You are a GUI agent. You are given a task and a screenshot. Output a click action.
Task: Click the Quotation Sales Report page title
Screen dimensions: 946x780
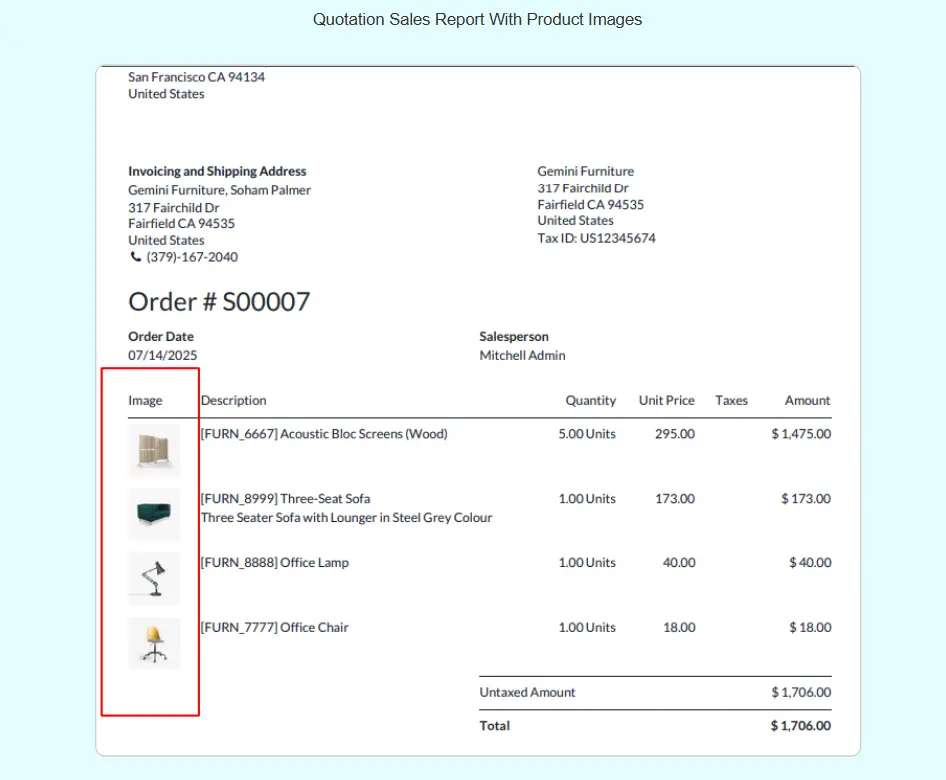477,20
